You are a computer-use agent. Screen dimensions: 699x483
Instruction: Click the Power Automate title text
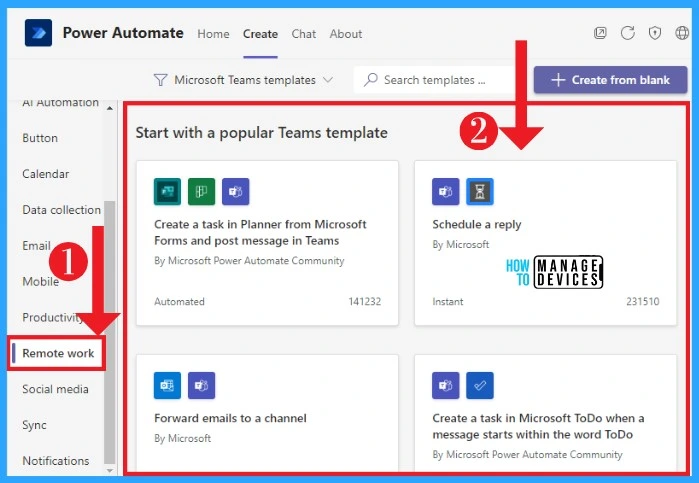click(123, 33)
